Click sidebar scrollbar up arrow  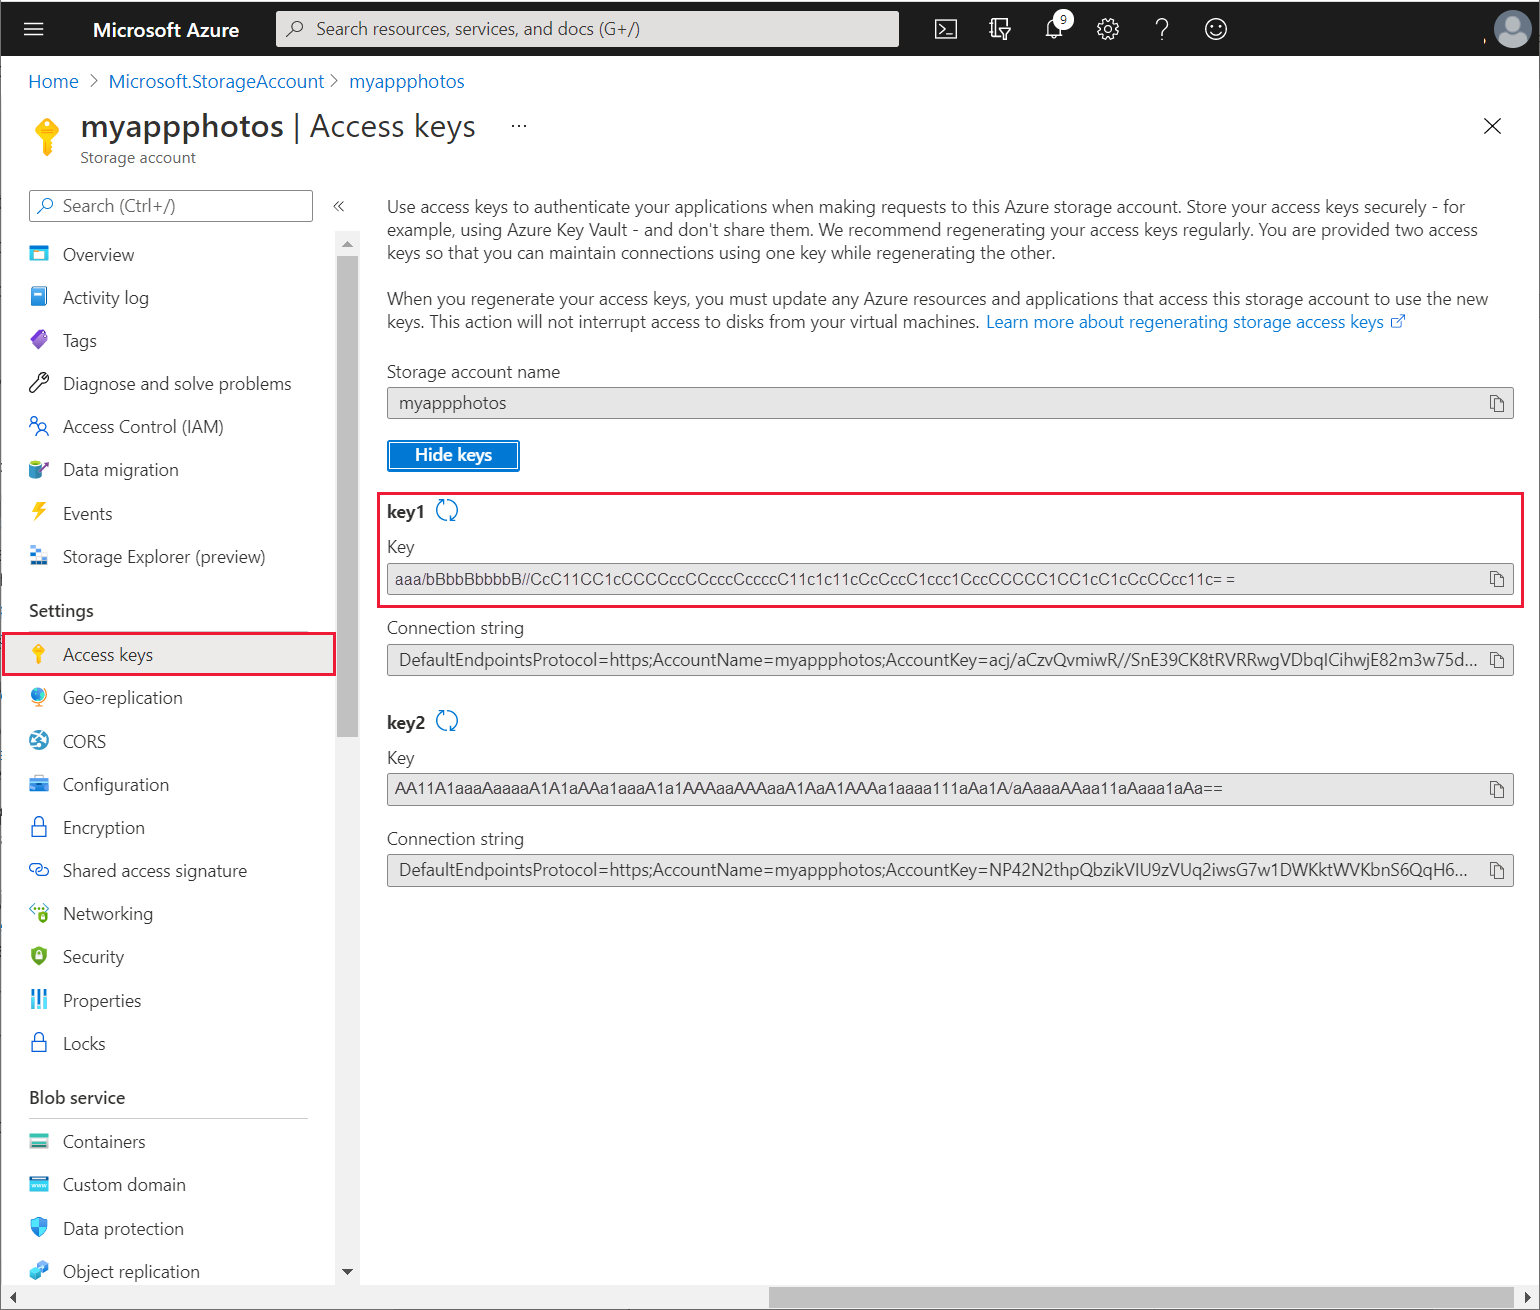347,243
